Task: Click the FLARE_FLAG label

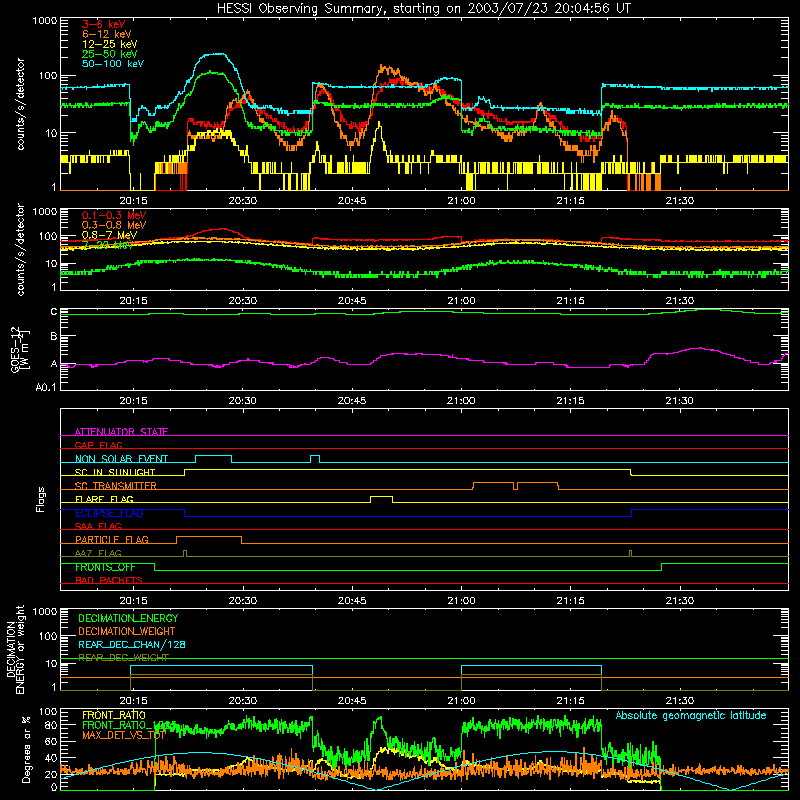Action: 104,499
